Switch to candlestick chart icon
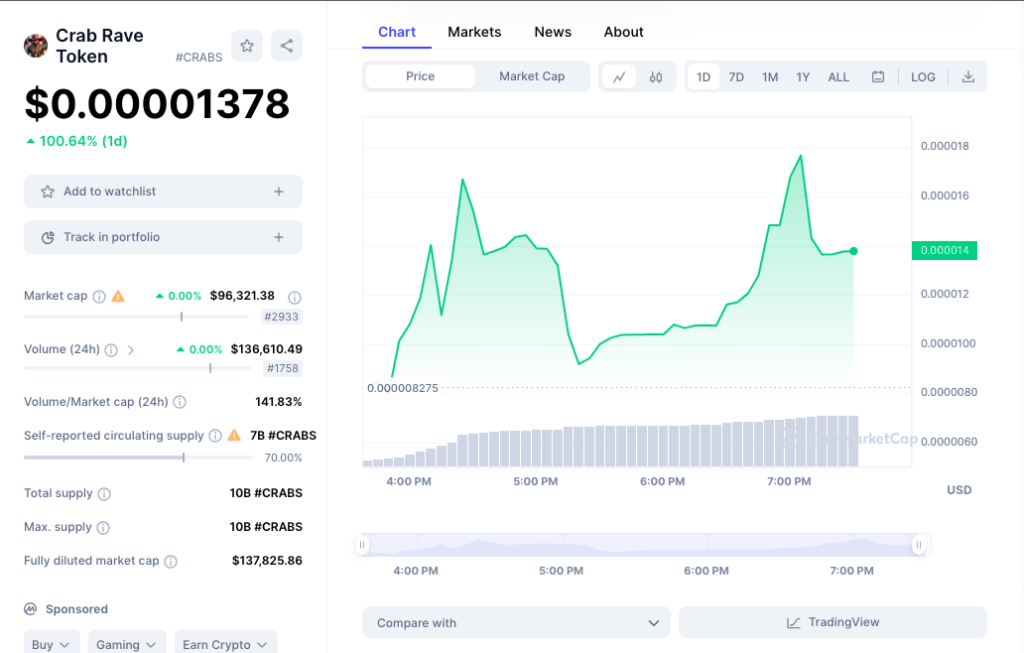This screenshot has width=1024, height=653. (655, 76)
